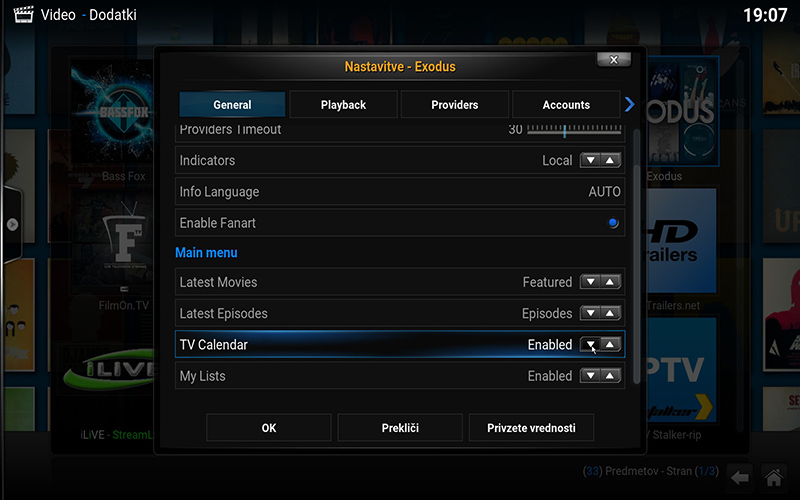
Task: Click the home icon at bottom right
Action: point(772,476)
